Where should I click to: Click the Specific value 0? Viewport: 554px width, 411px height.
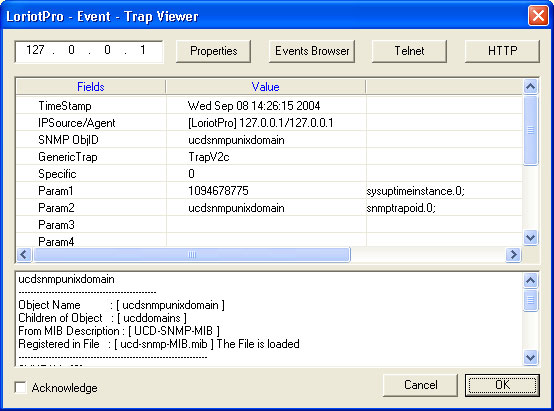191,174
